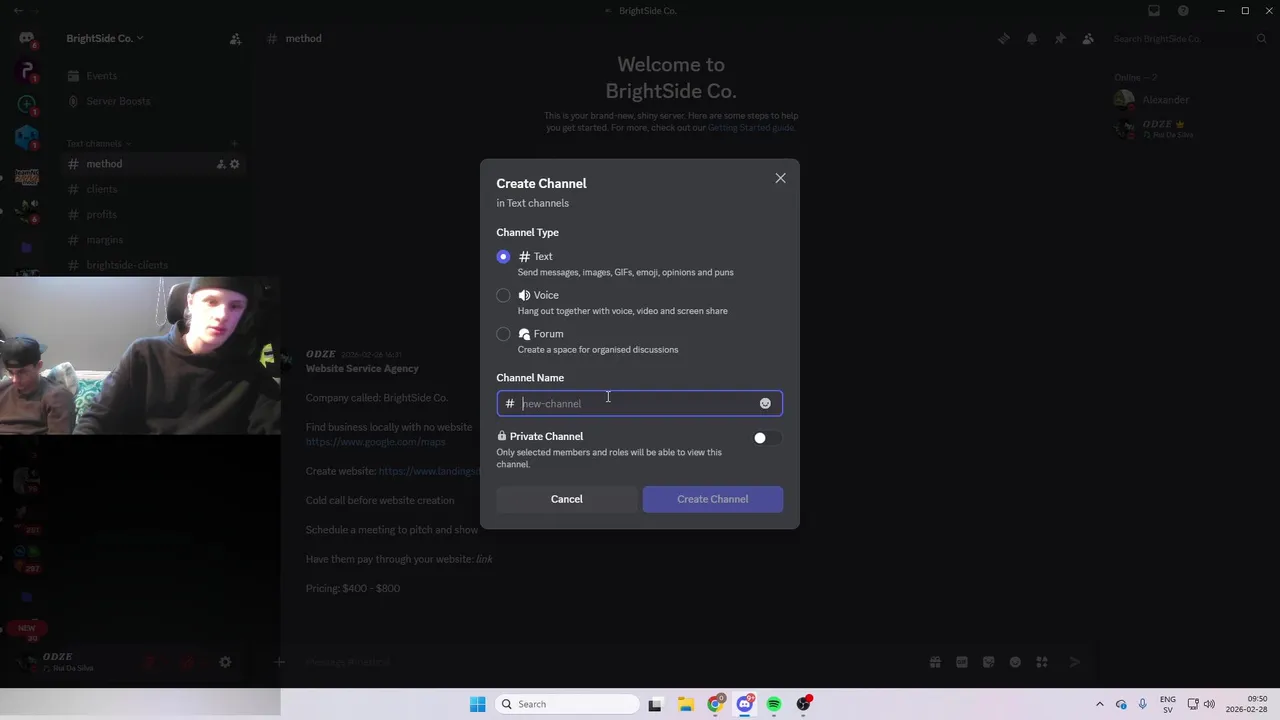Open sticker picker in message bar

point(989,662)
